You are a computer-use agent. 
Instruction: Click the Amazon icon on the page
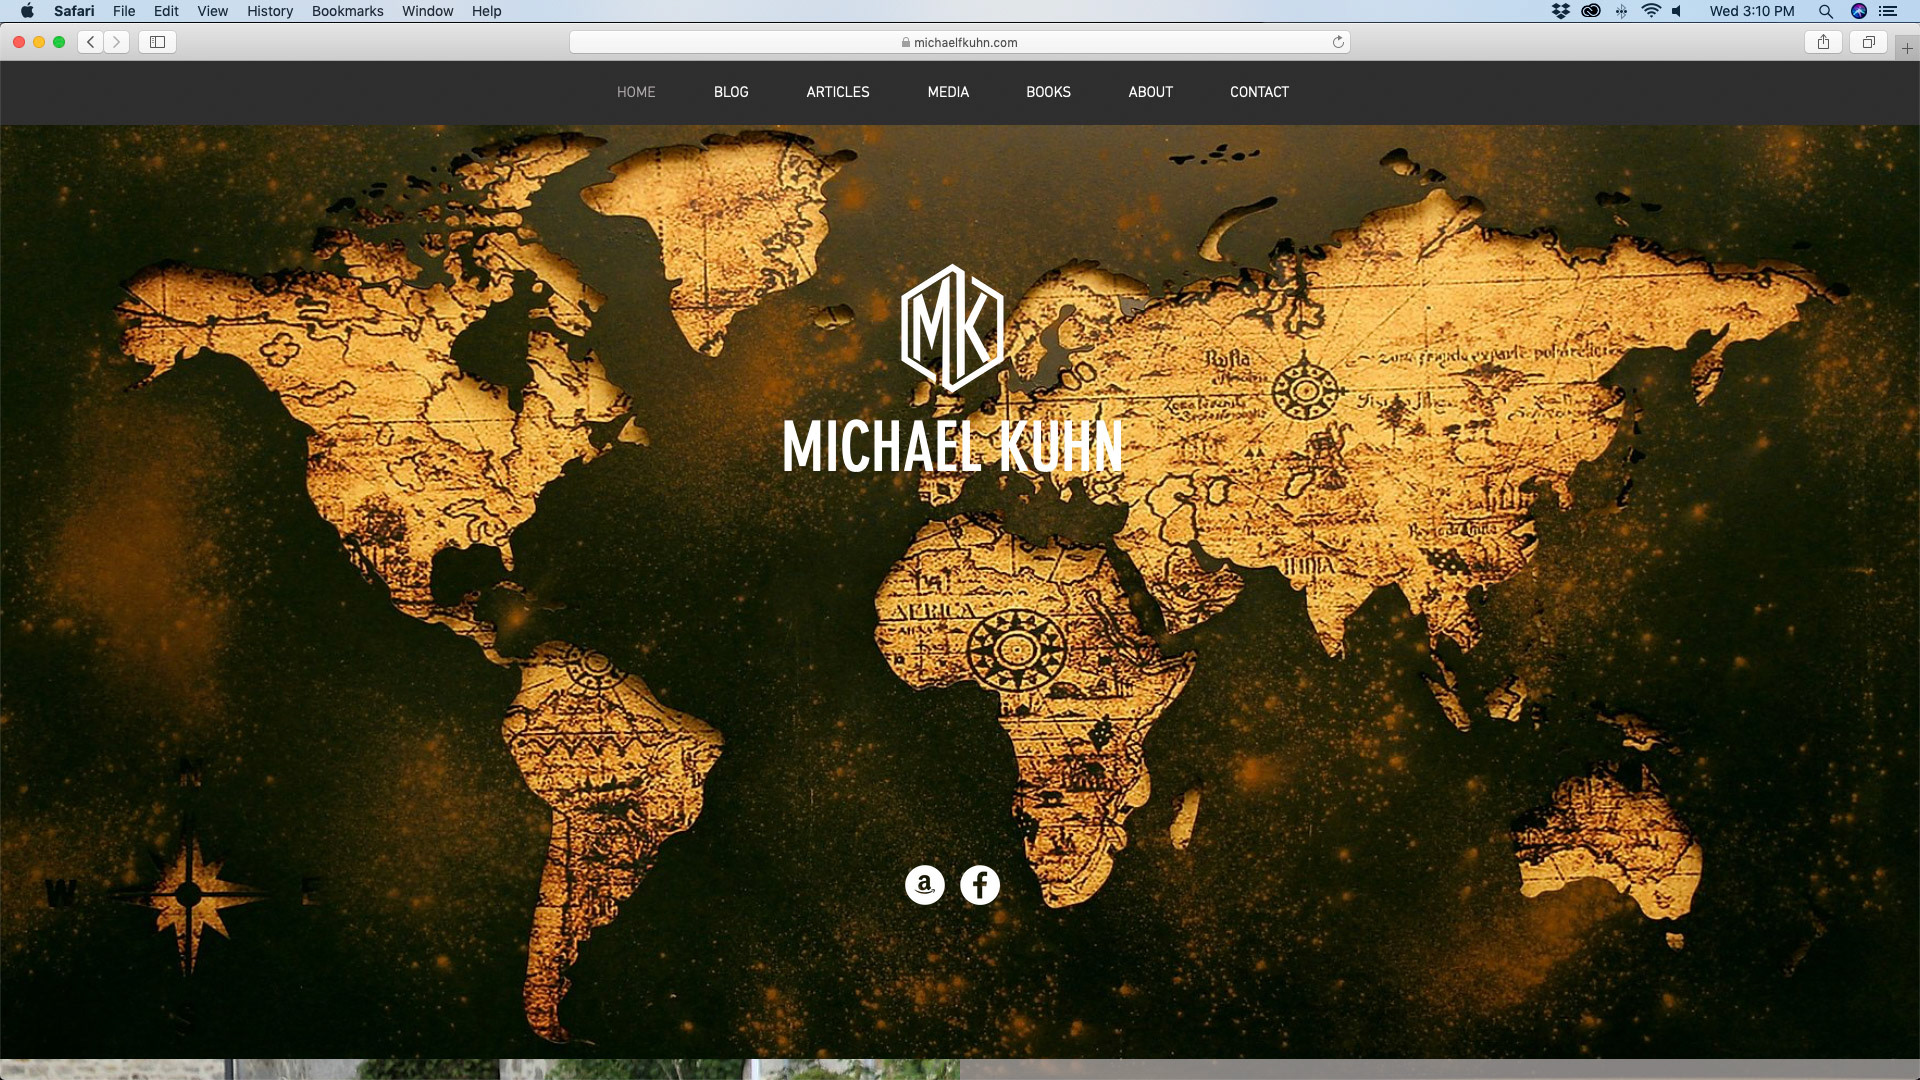pos(924,885)
